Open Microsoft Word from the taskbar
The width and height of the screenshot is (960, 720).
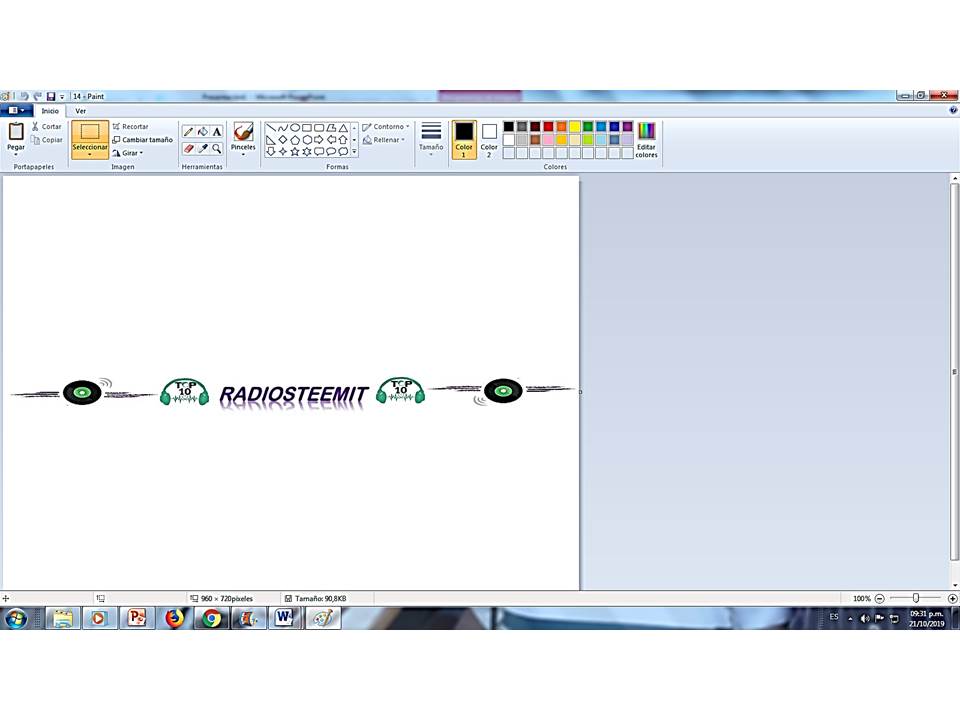(x=285, y=618)
